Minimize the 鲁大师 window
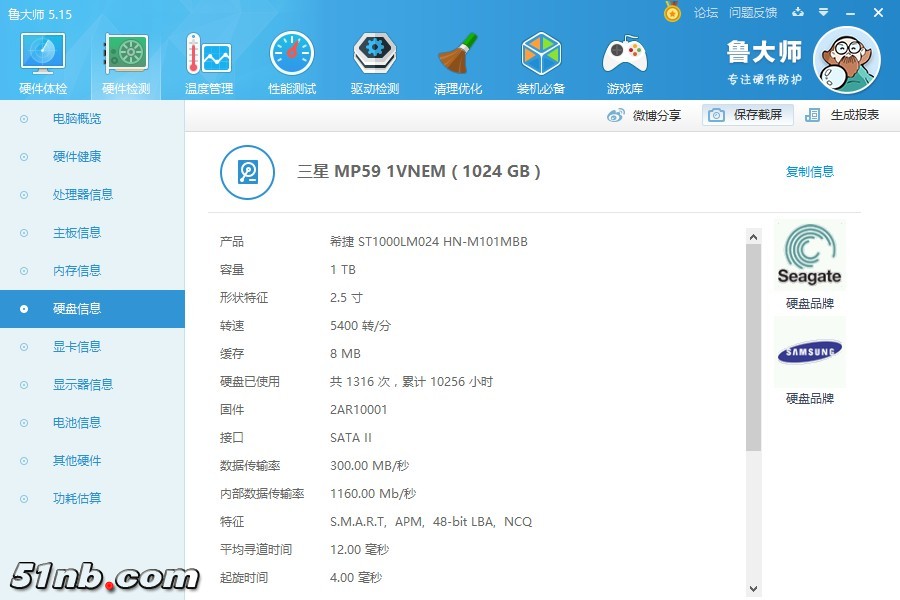900x600 pixels. click(x=851, y=13)
